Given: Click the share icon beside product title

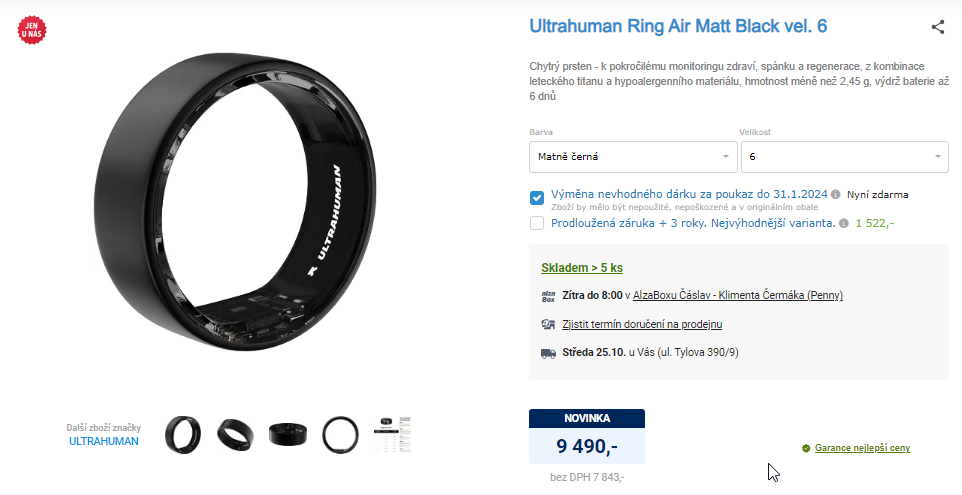Looking at the screenshot, I should [x=937, y=27].
